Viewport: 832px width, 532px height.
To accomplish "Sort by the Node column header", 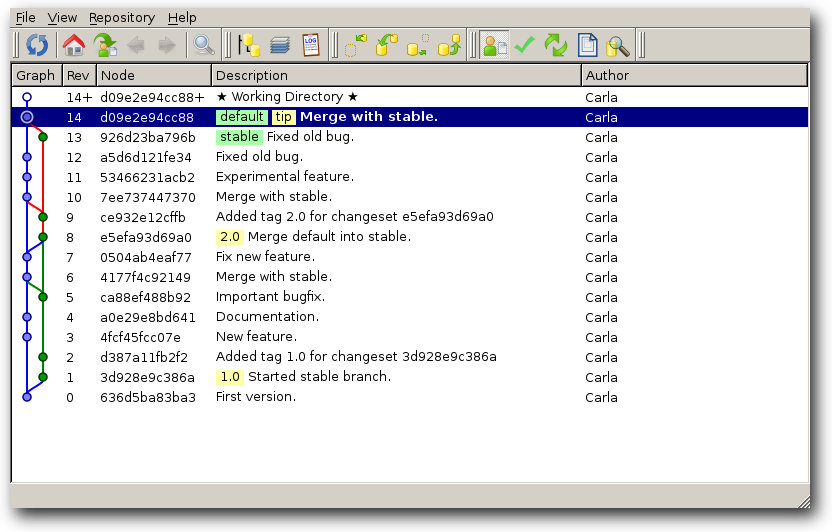I will click(154, 75).
